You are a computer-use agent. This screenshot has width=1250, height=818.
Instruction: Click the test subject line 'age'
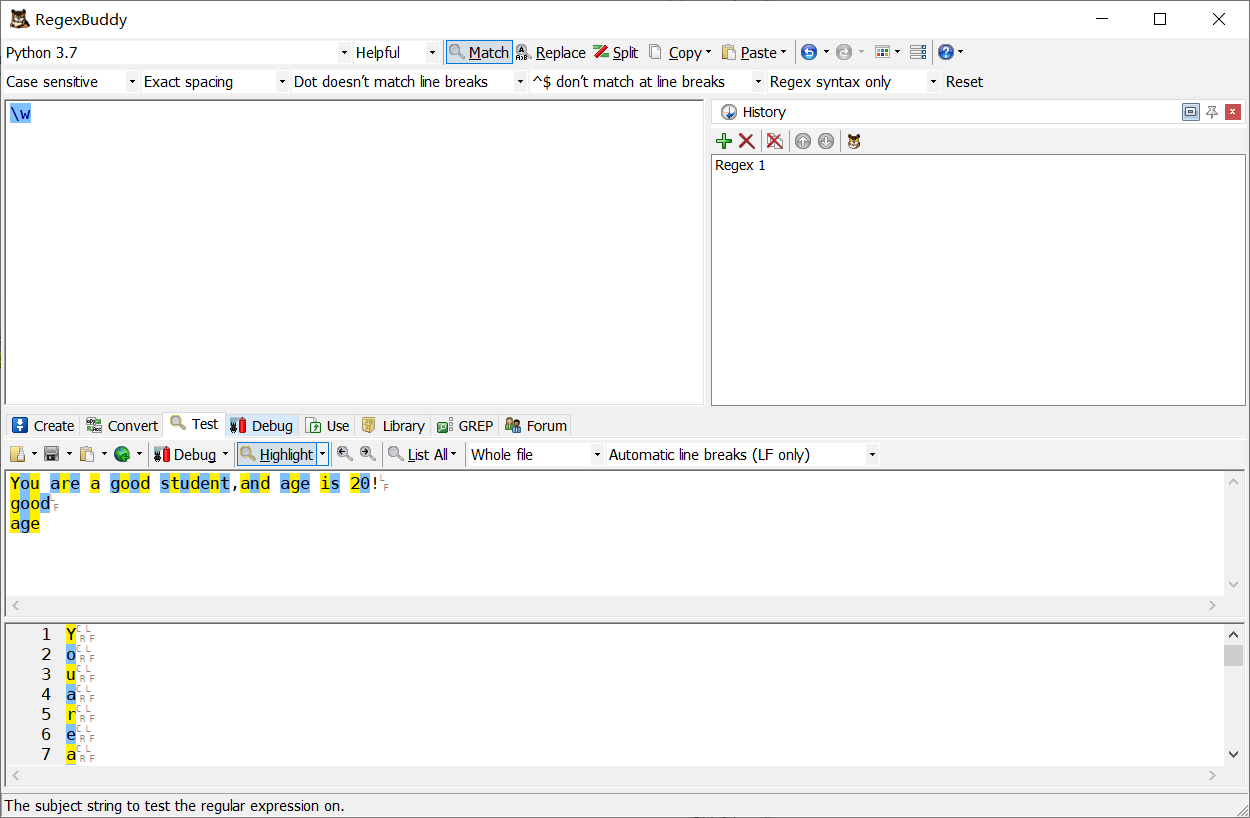click(25, 523)
